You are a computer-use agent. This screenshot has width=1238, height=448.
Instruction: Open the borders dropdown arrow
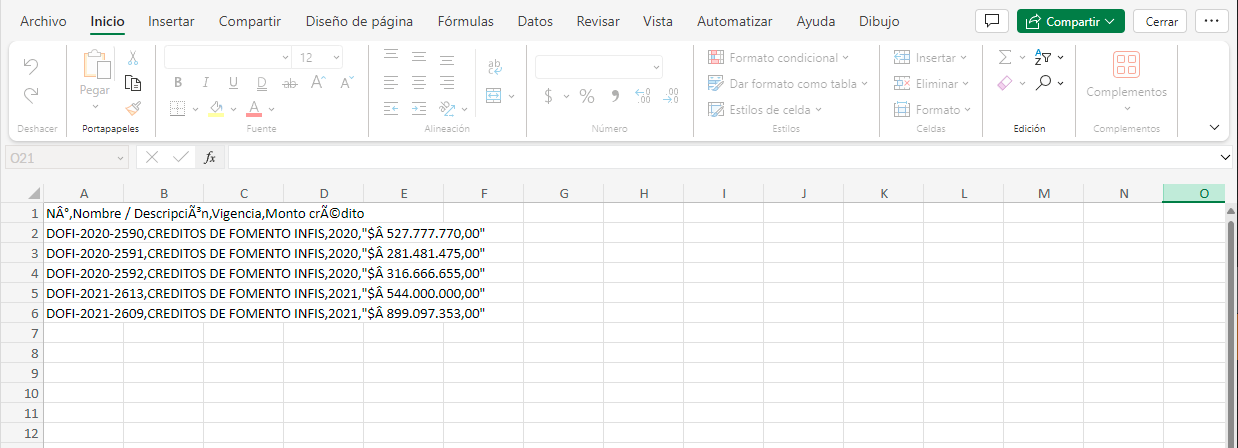pyautogui.click(x=195, y=108)
